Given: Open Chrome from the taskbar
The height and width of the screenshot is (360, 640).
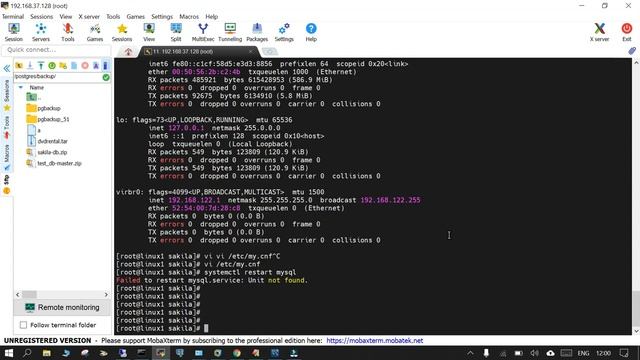Looking at the screenshot, I should pyautogui.click(x=237, y=353).
